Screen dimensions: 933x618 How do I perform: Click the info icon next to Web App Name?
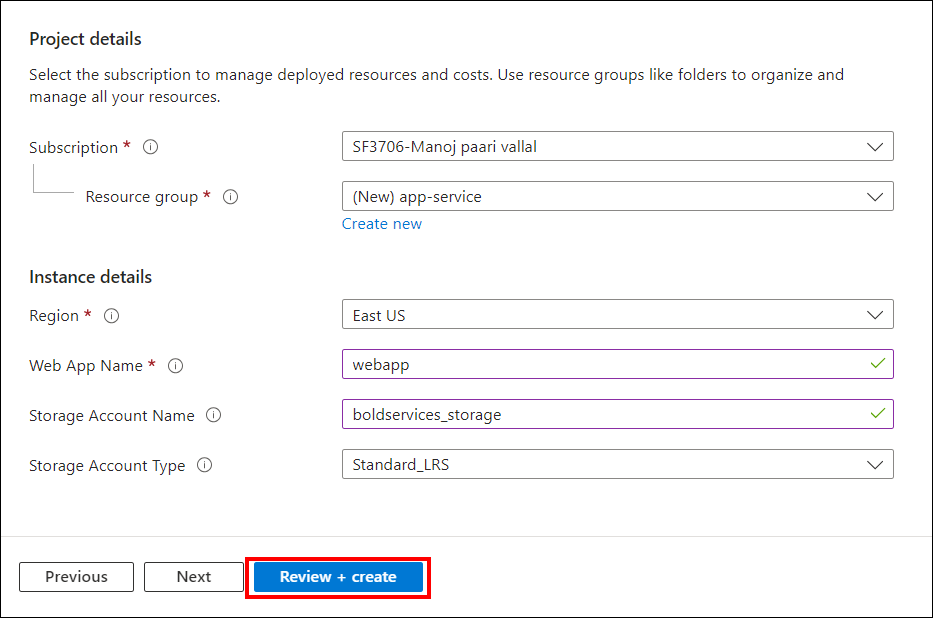pyautogui.click(x=176, y=366)
